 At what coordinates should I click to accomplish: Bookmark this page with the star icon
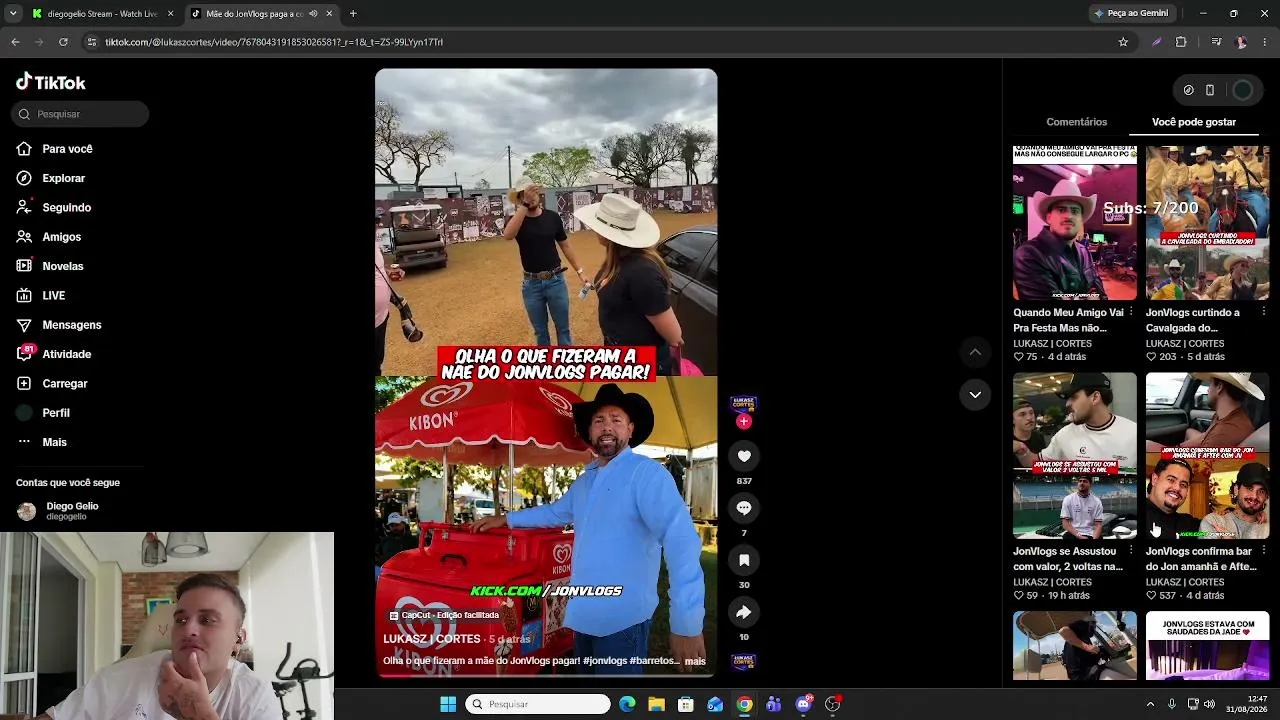(x=1123, y=42)
